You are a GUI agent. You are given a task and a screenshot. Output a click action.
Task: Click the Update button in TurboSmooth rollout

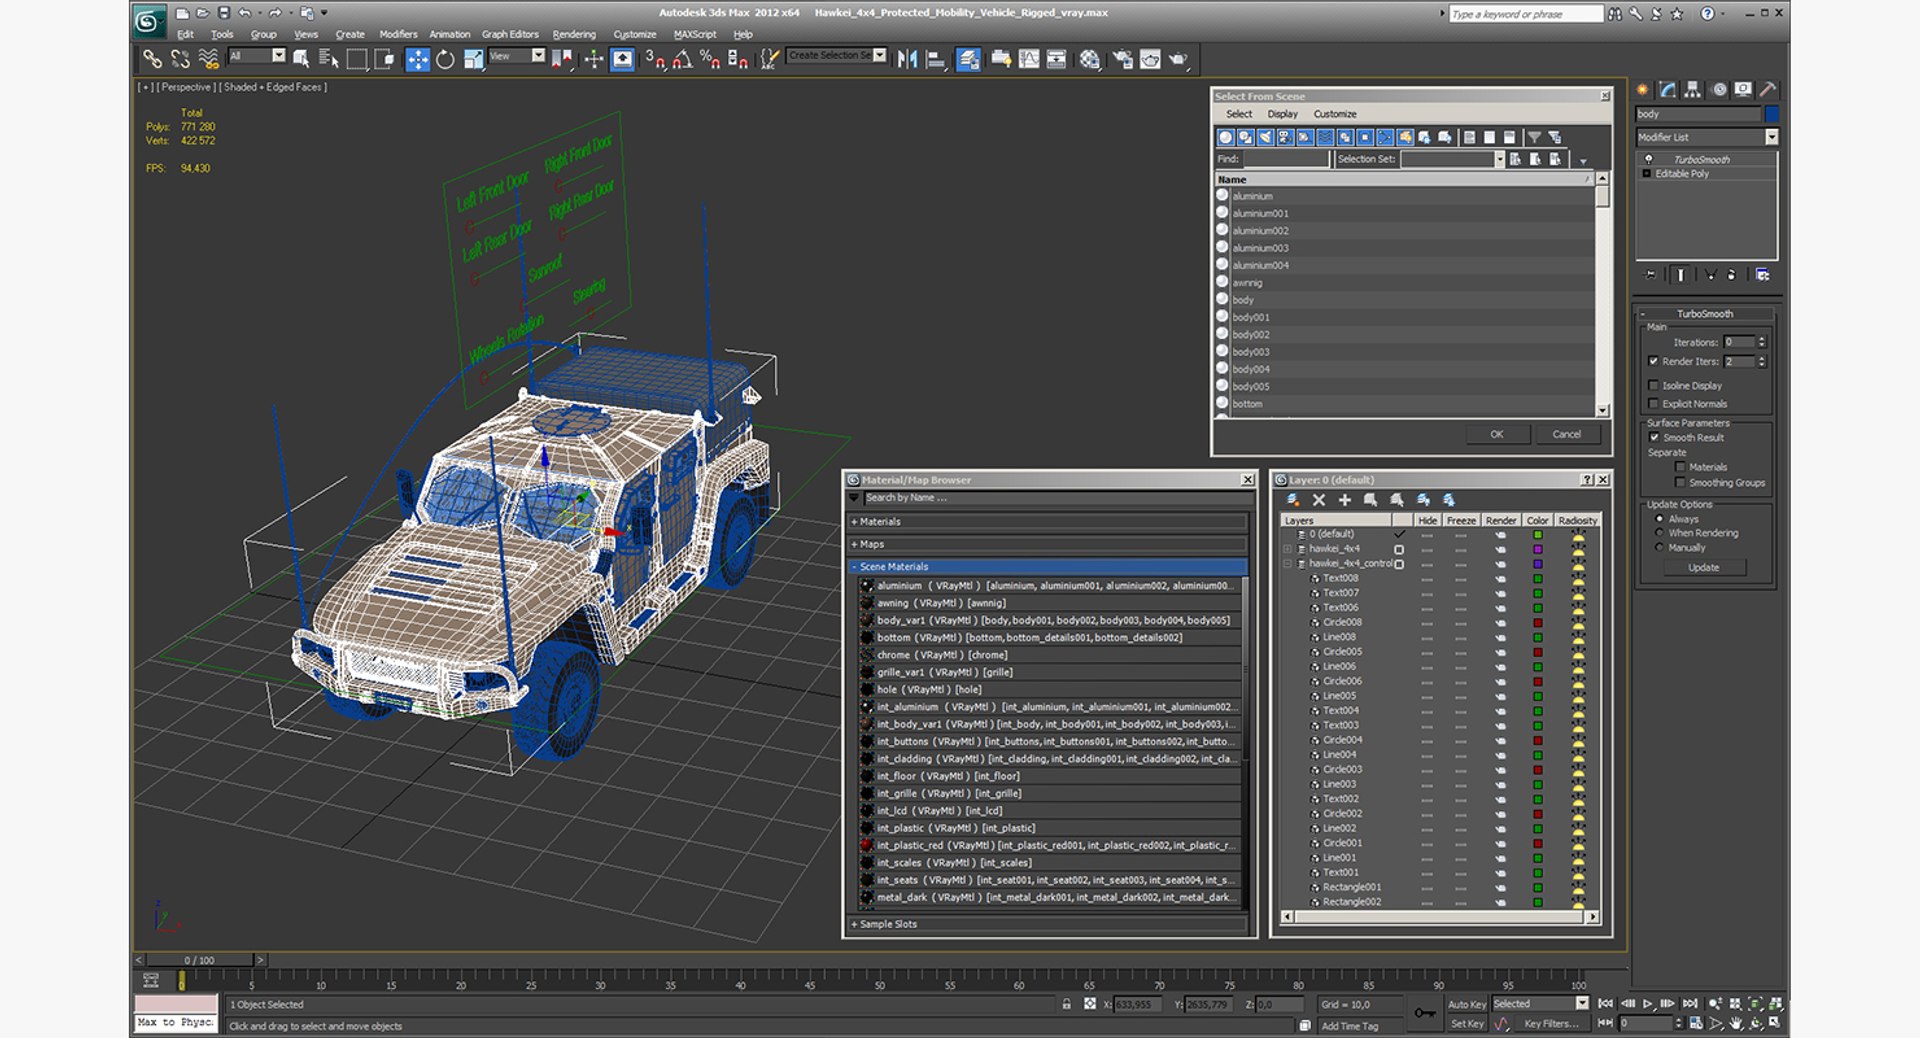[1704, 567]
